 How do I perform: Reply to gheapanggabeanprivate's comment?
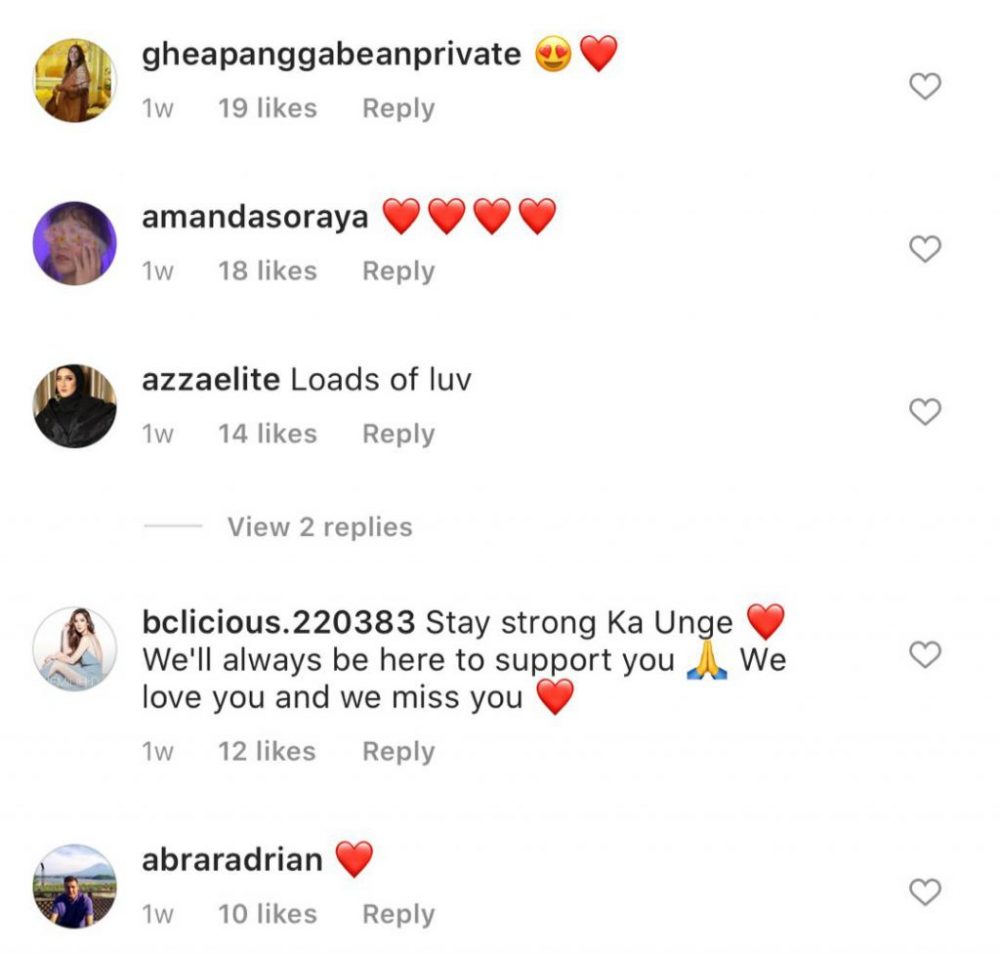[398, 108]
